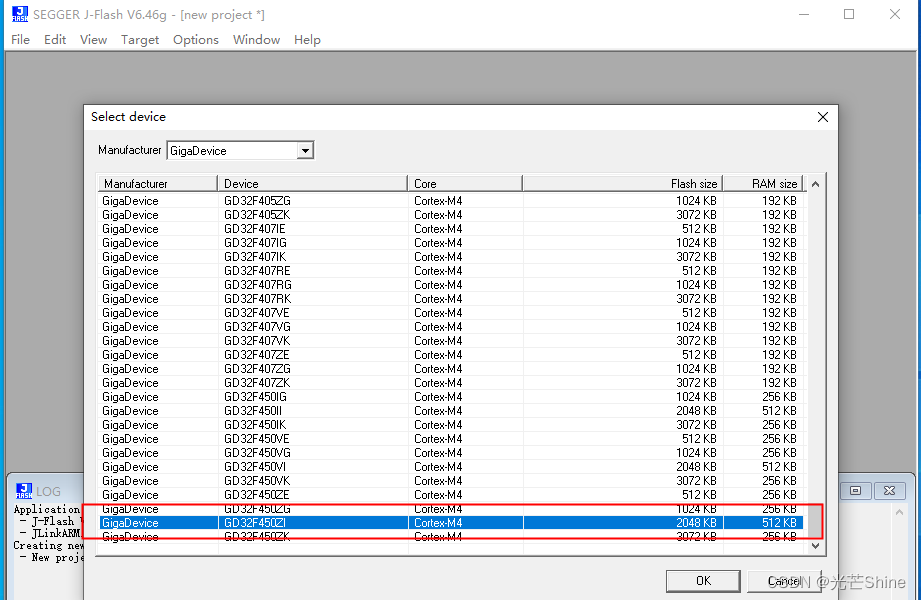Select device GD32F450IK

451,425
